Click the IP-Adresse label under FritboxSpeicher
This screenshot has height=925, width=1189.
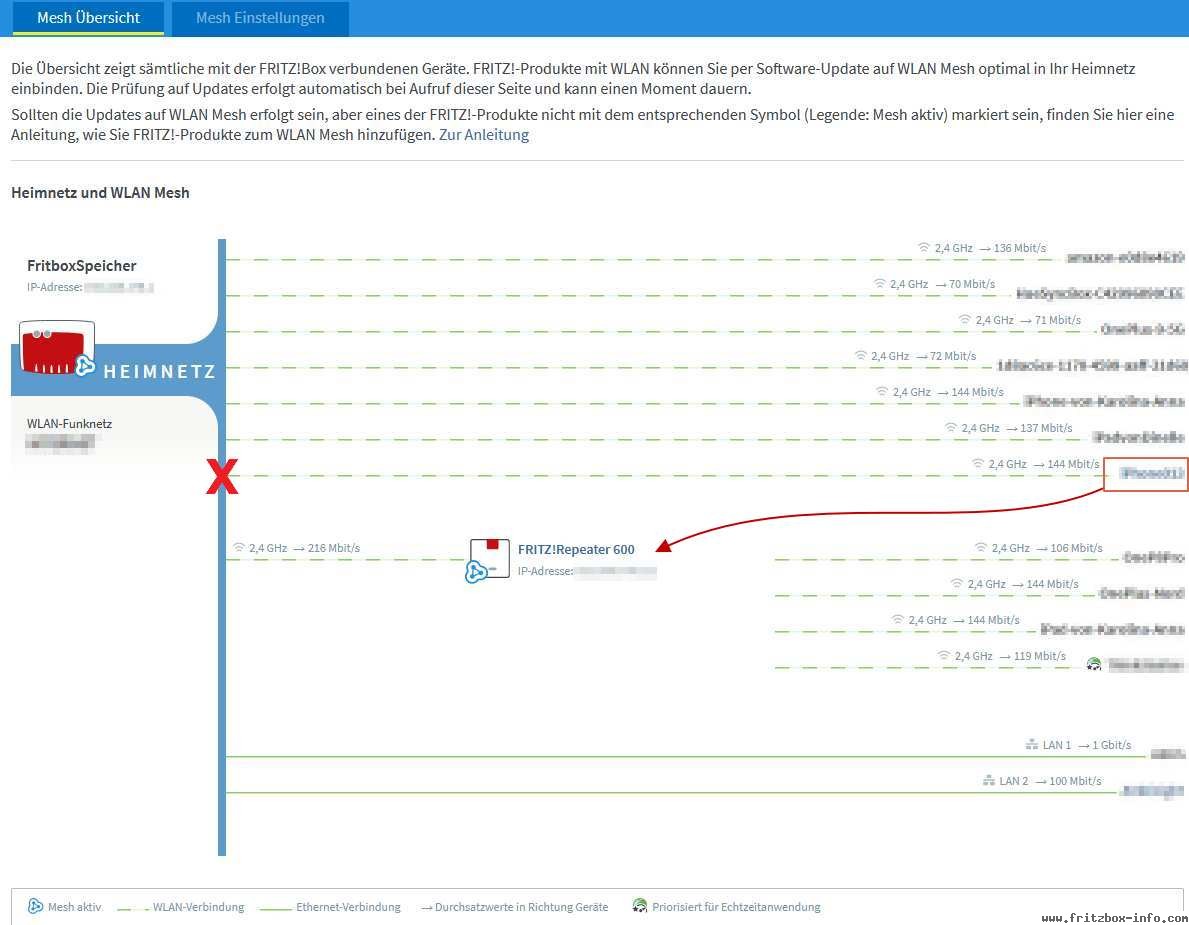point(55,287)
